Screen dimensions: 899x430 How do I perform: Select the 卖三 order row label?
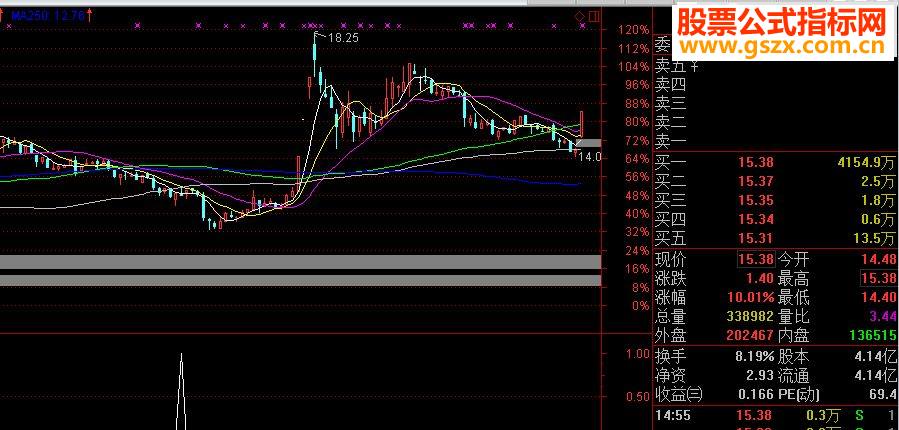point(671,103)
